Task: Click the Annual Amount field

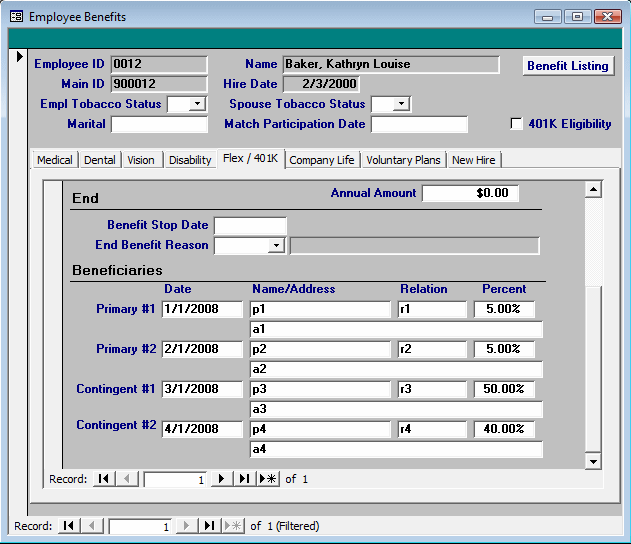Action: click(x=470, y=193)
